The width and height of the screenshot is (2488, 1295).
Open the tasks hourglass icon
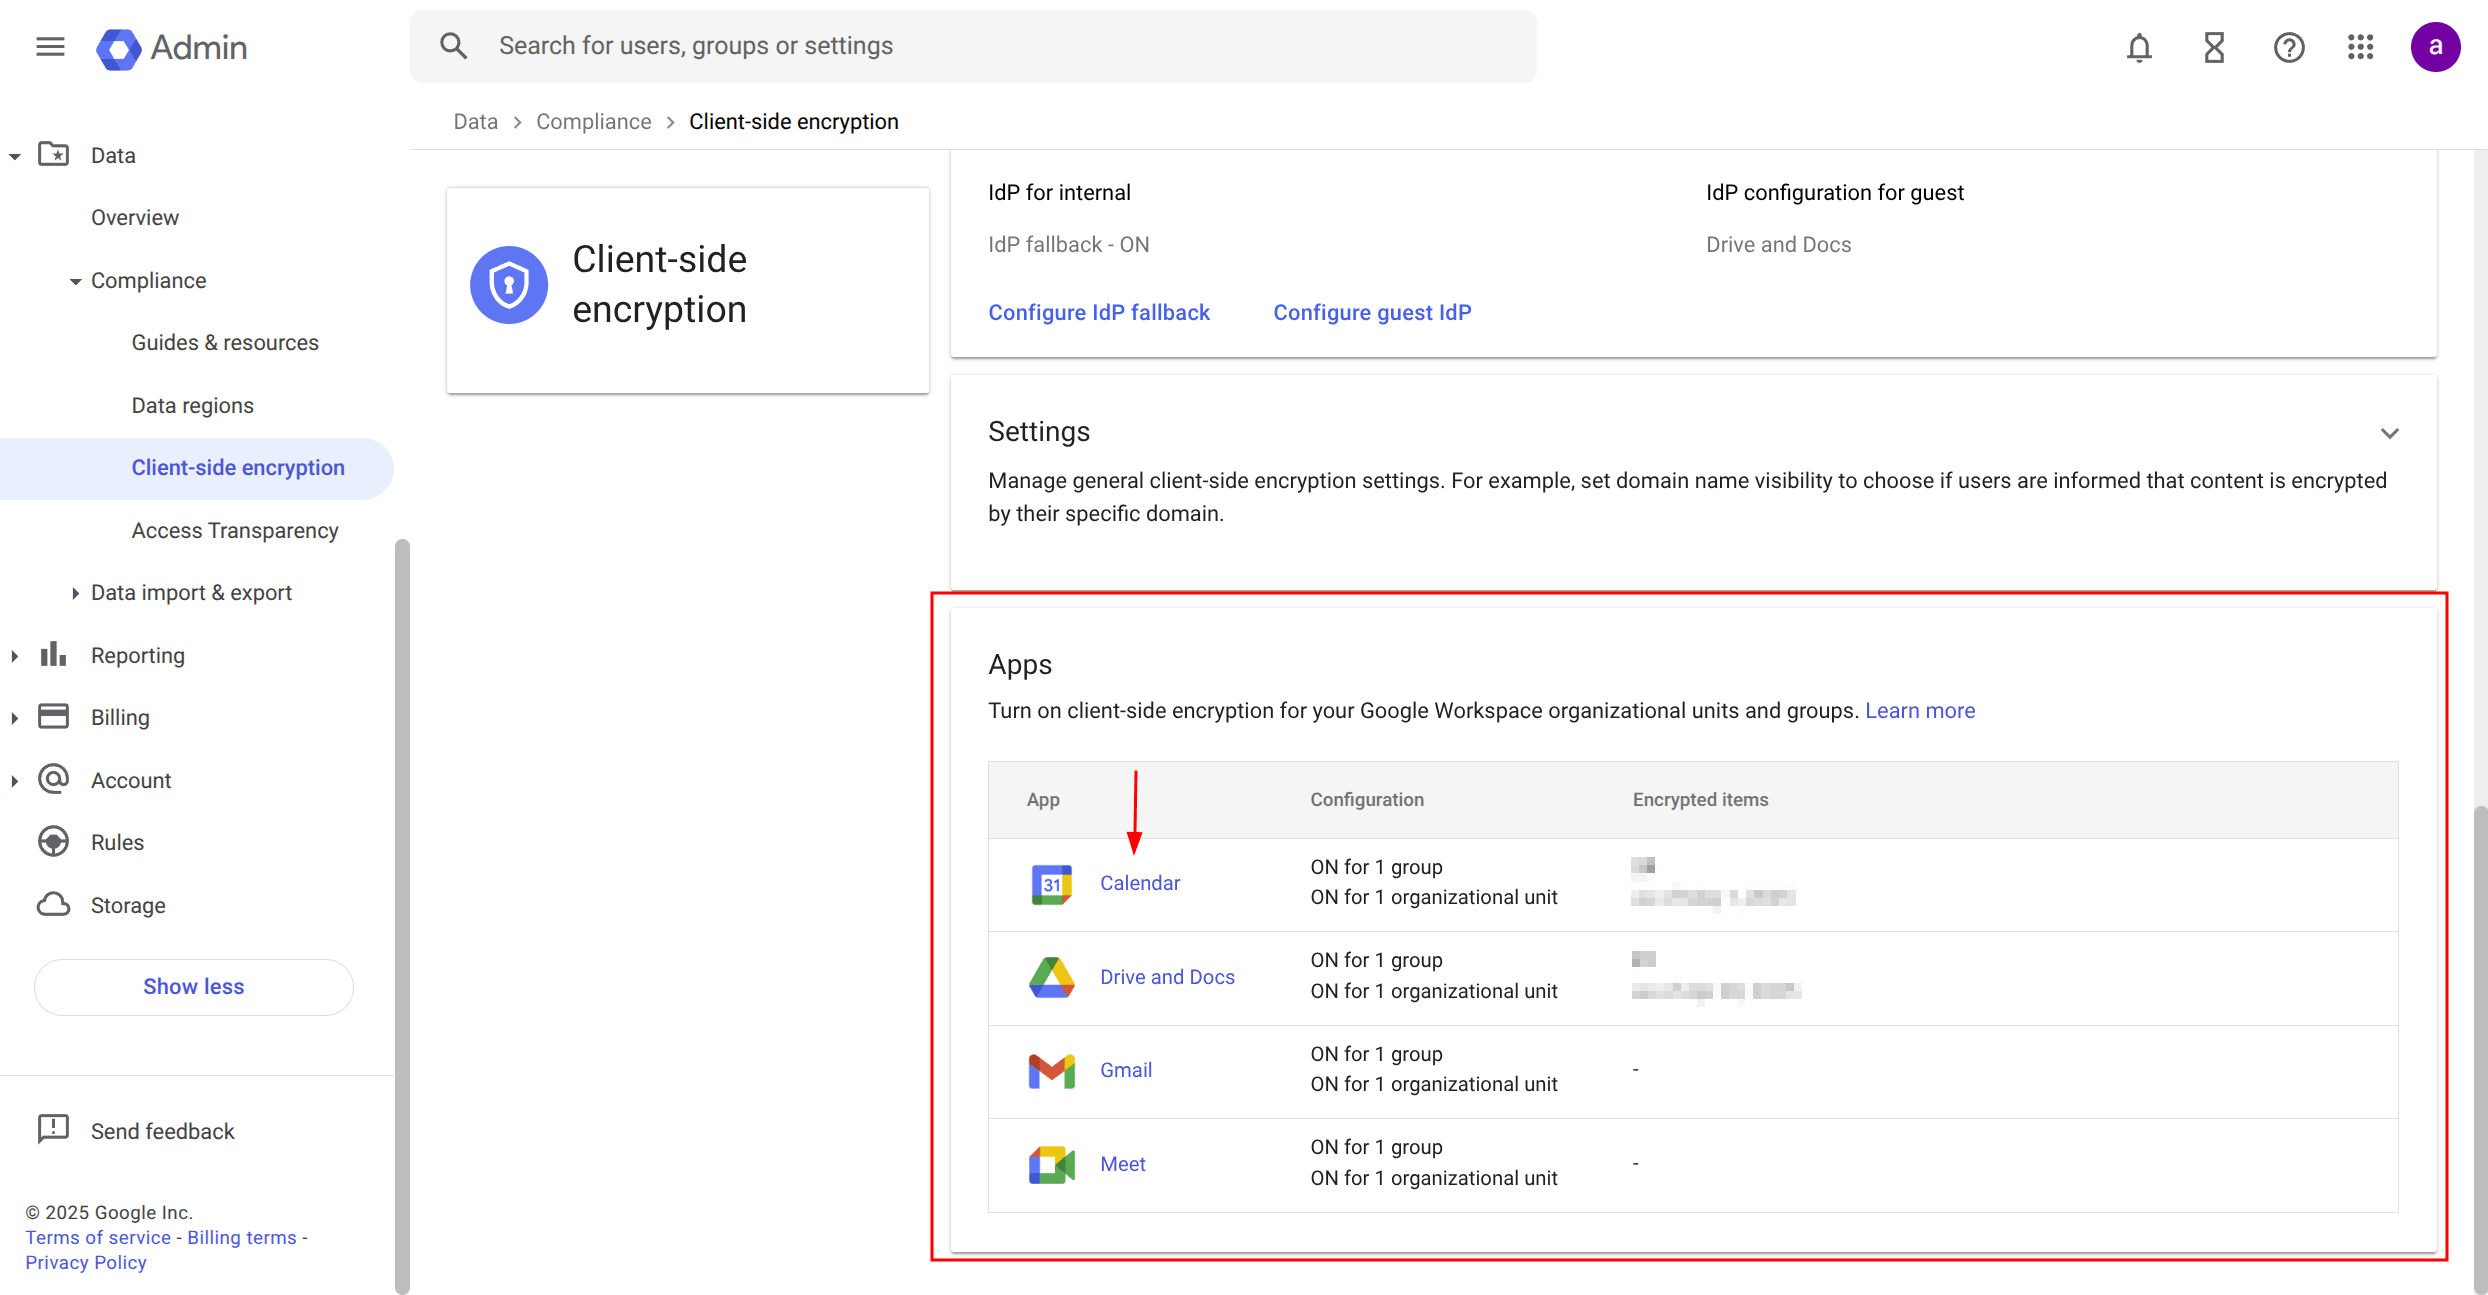point(2214,47)
